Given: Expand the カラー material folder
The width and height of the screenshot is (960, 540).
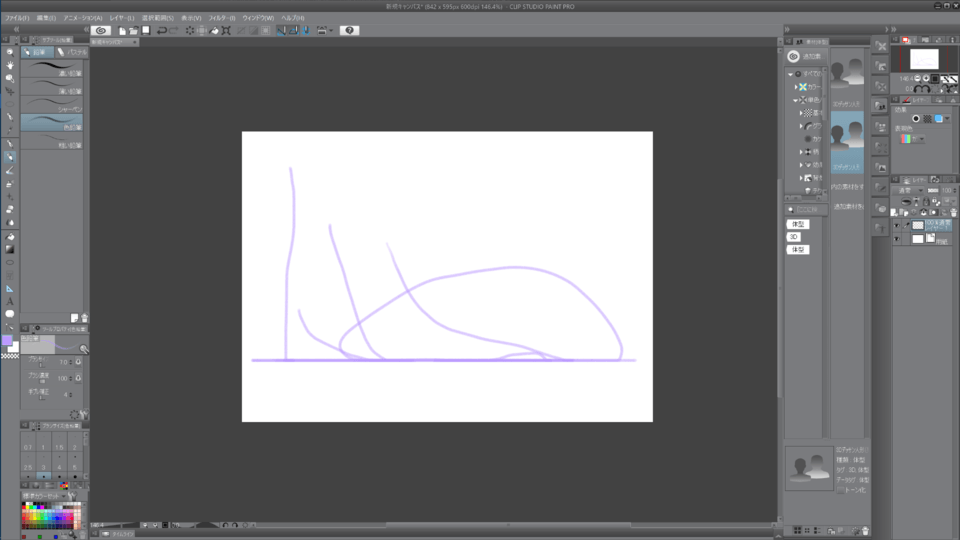Looking at the screenshot, I should click(x=796, y=87).
